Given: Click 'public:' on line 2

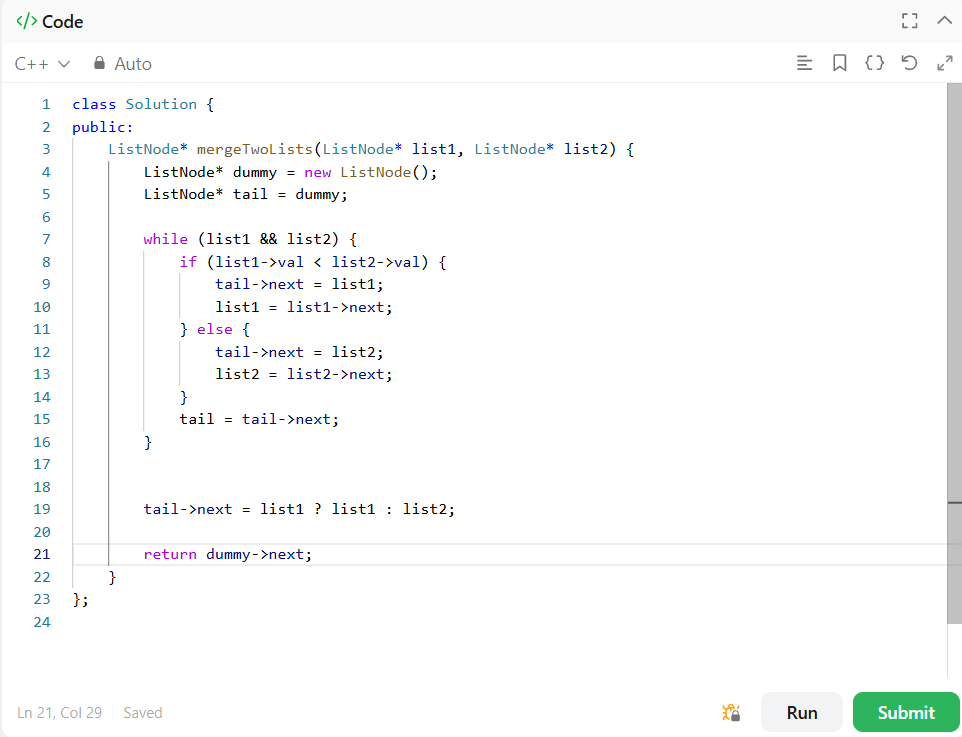Looking at the screenshot, I should pos(102,127).
